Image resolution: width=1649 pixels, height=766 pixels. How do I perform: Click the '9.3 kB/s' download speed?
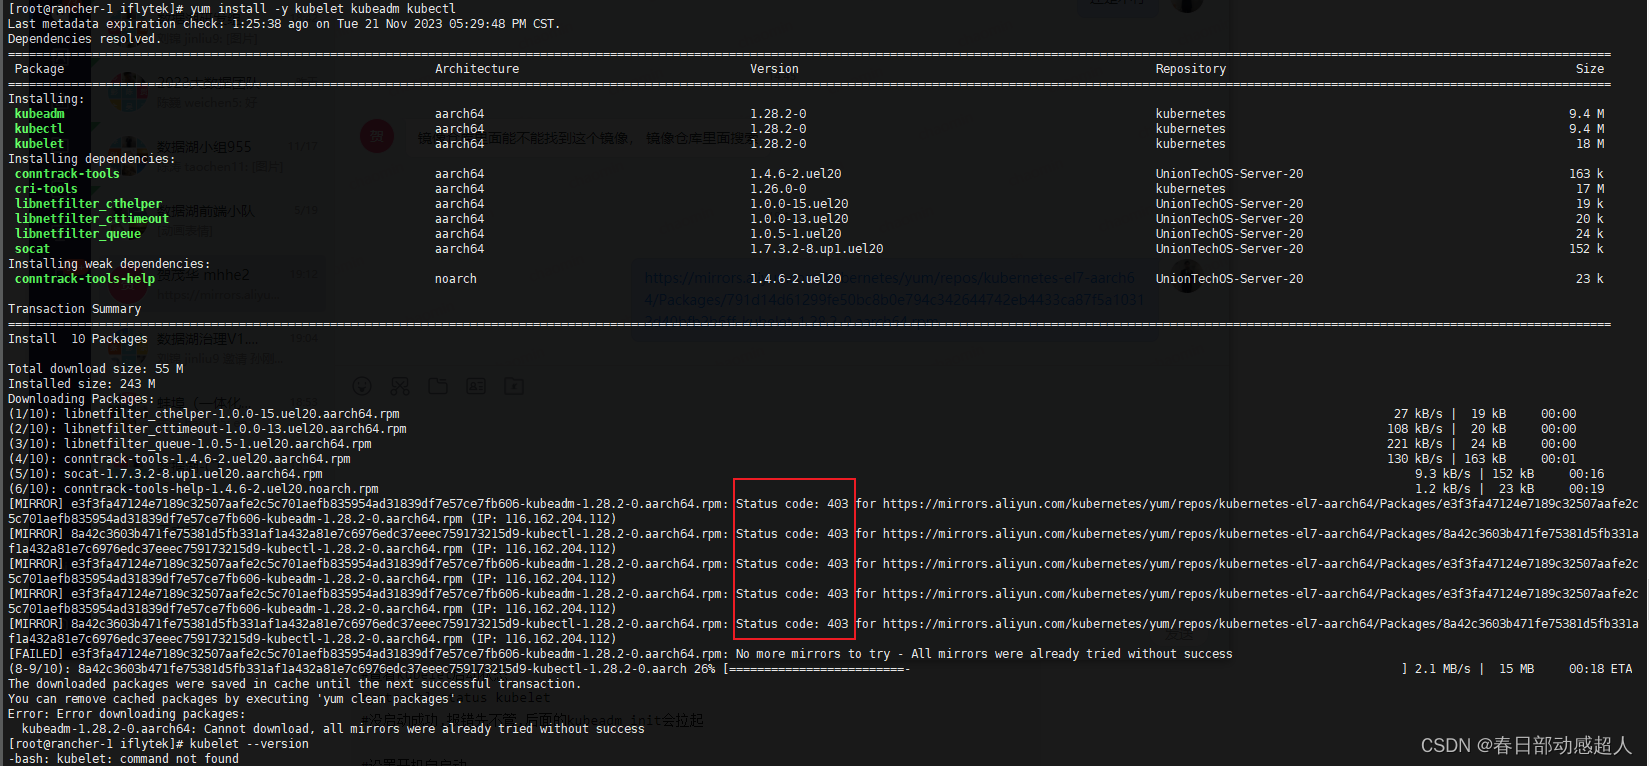coord(1442,473)
